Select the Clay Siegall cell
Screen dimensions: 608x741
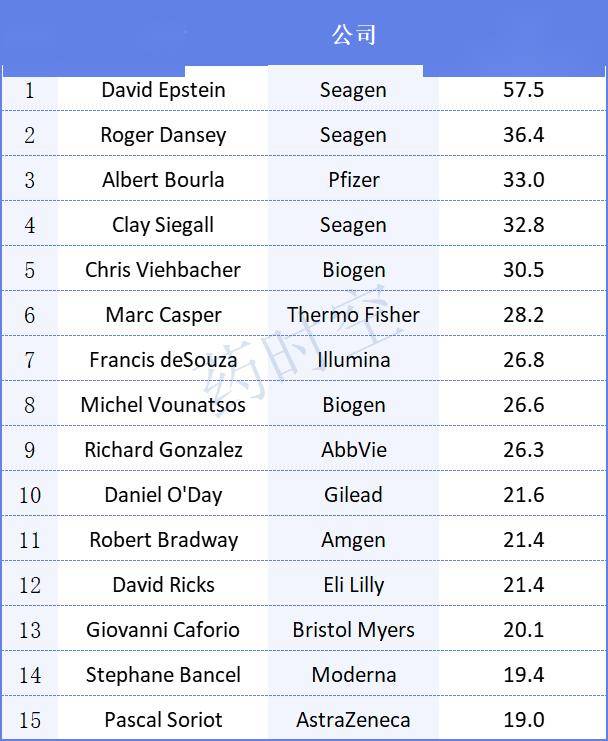[x=163, y=225]
